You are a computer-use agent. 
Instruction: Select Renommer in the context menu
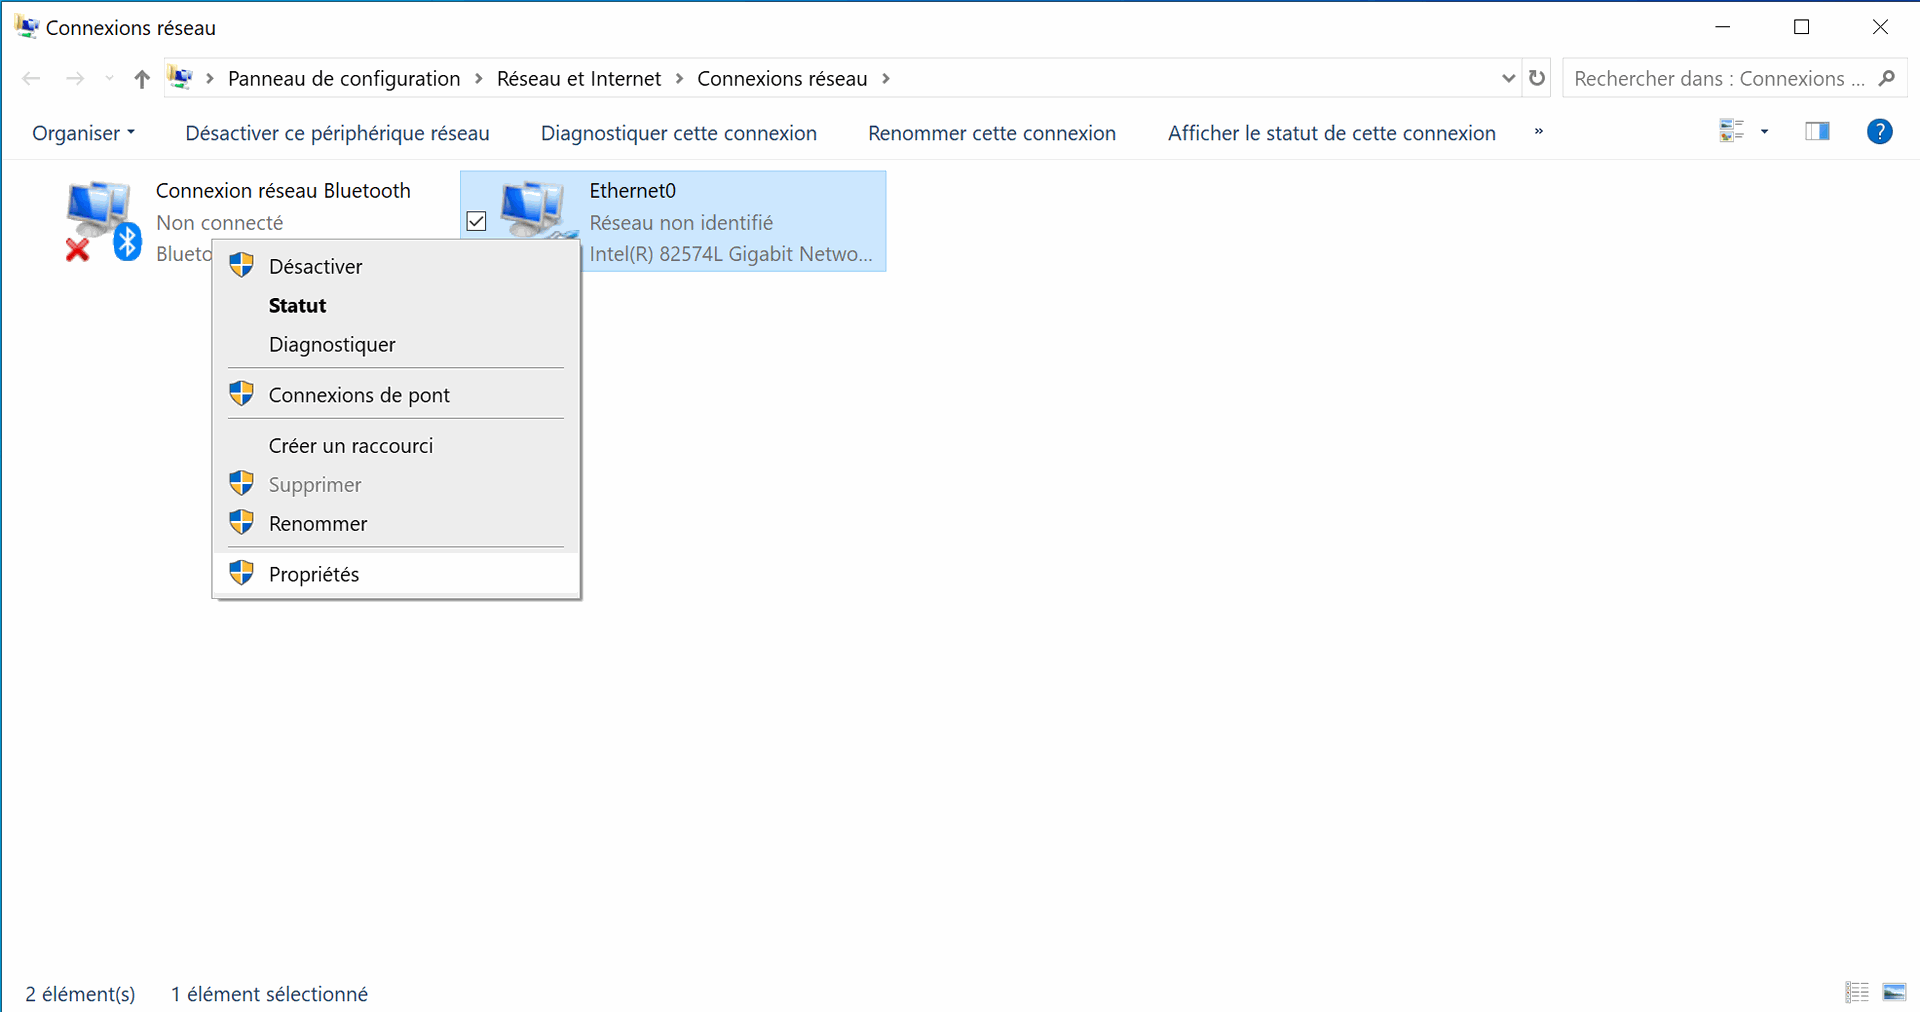point(318,524)
